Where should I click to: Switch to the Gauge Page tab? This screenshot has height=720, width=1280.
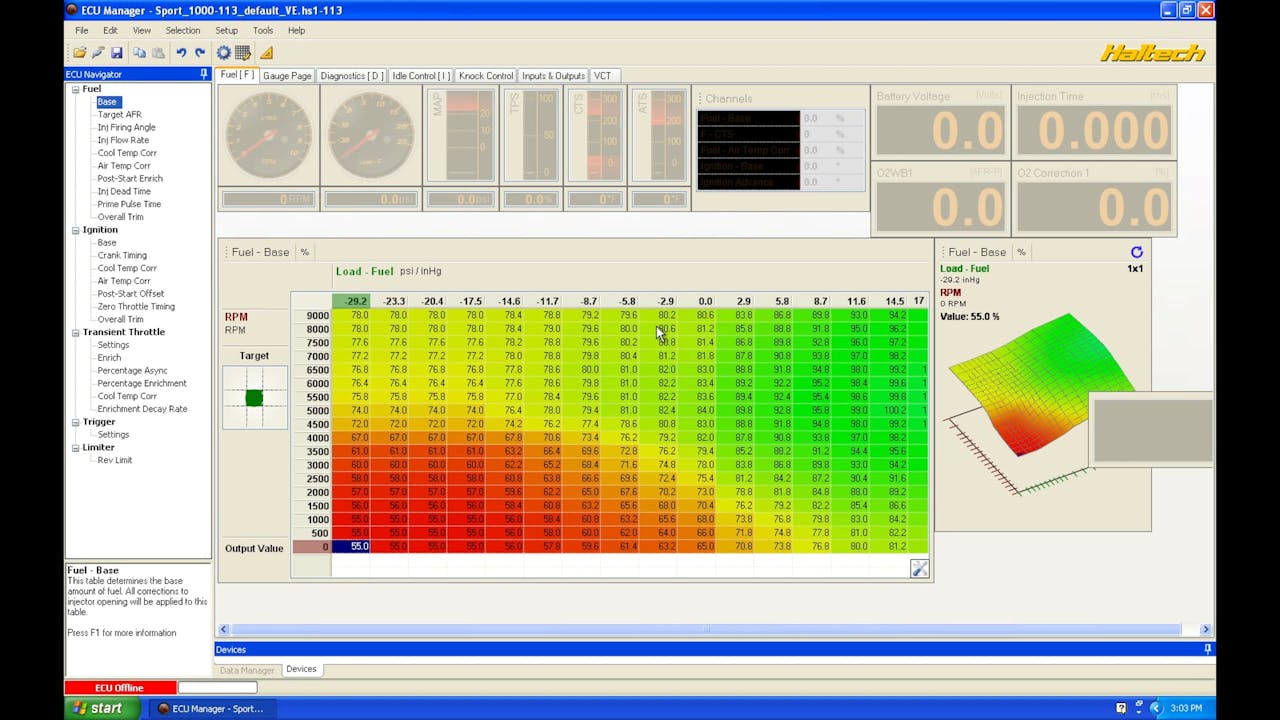(287, 75)
